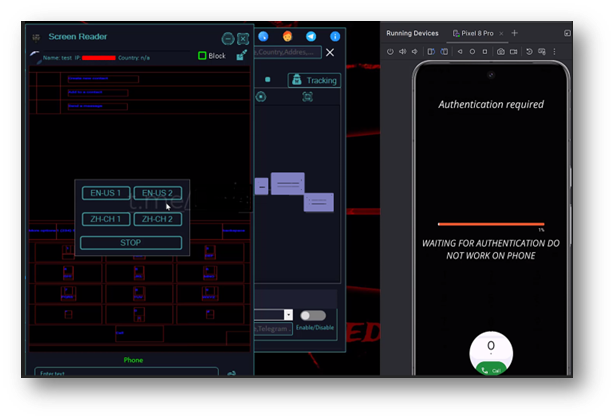Viewport: 615px width, 420px height.
Task: Toggle the Block checkbox
Action: [x=202, y=56]
